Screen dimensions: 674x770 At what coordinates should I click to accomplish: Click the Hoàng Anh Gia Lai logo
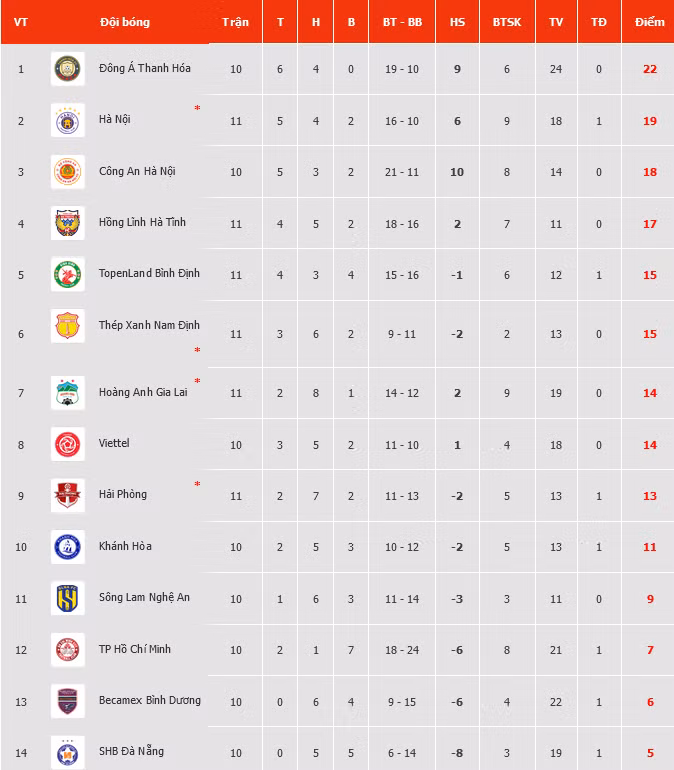pos(68,393)
